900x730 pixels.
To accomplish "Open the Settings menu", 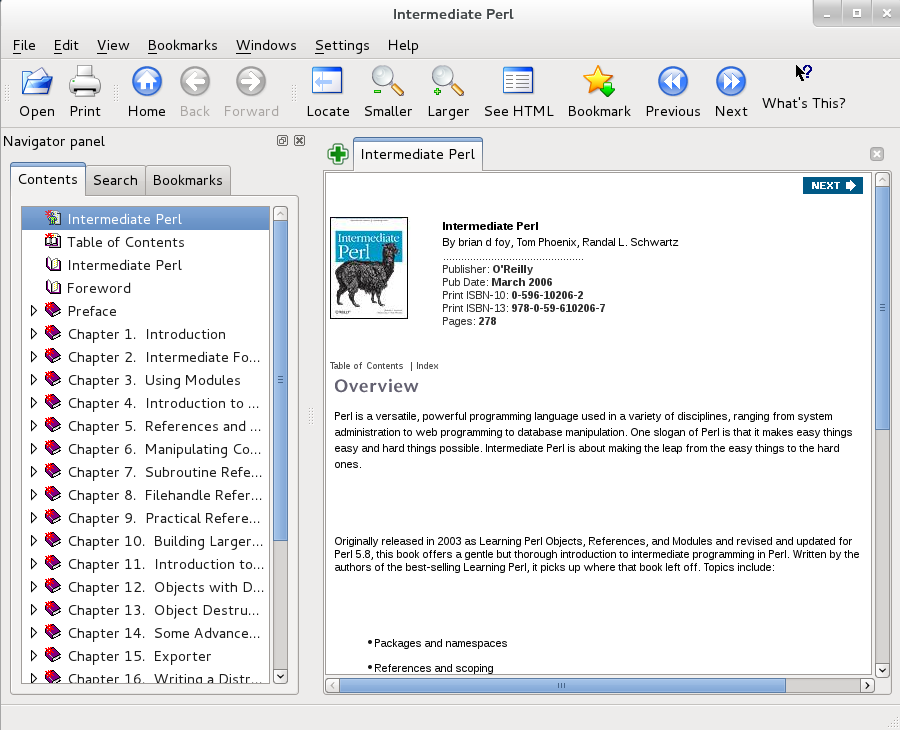I will [342, 45].
